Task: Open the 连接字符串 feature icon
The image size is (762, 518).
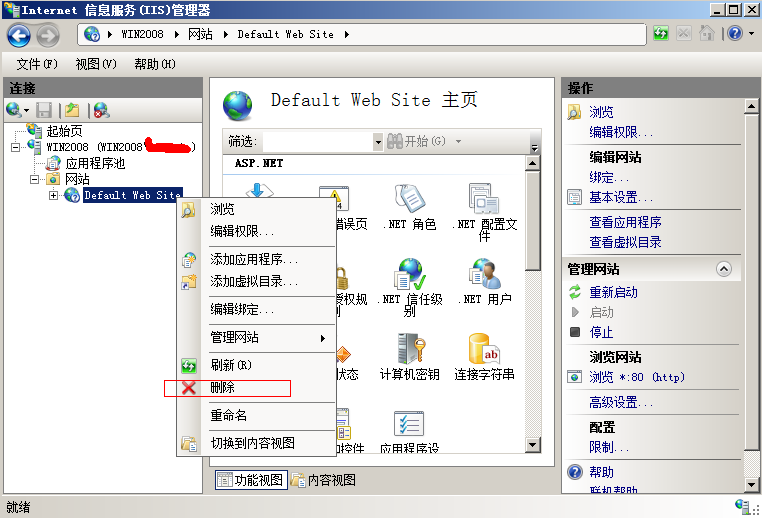Action: click(x=485, y=350)
